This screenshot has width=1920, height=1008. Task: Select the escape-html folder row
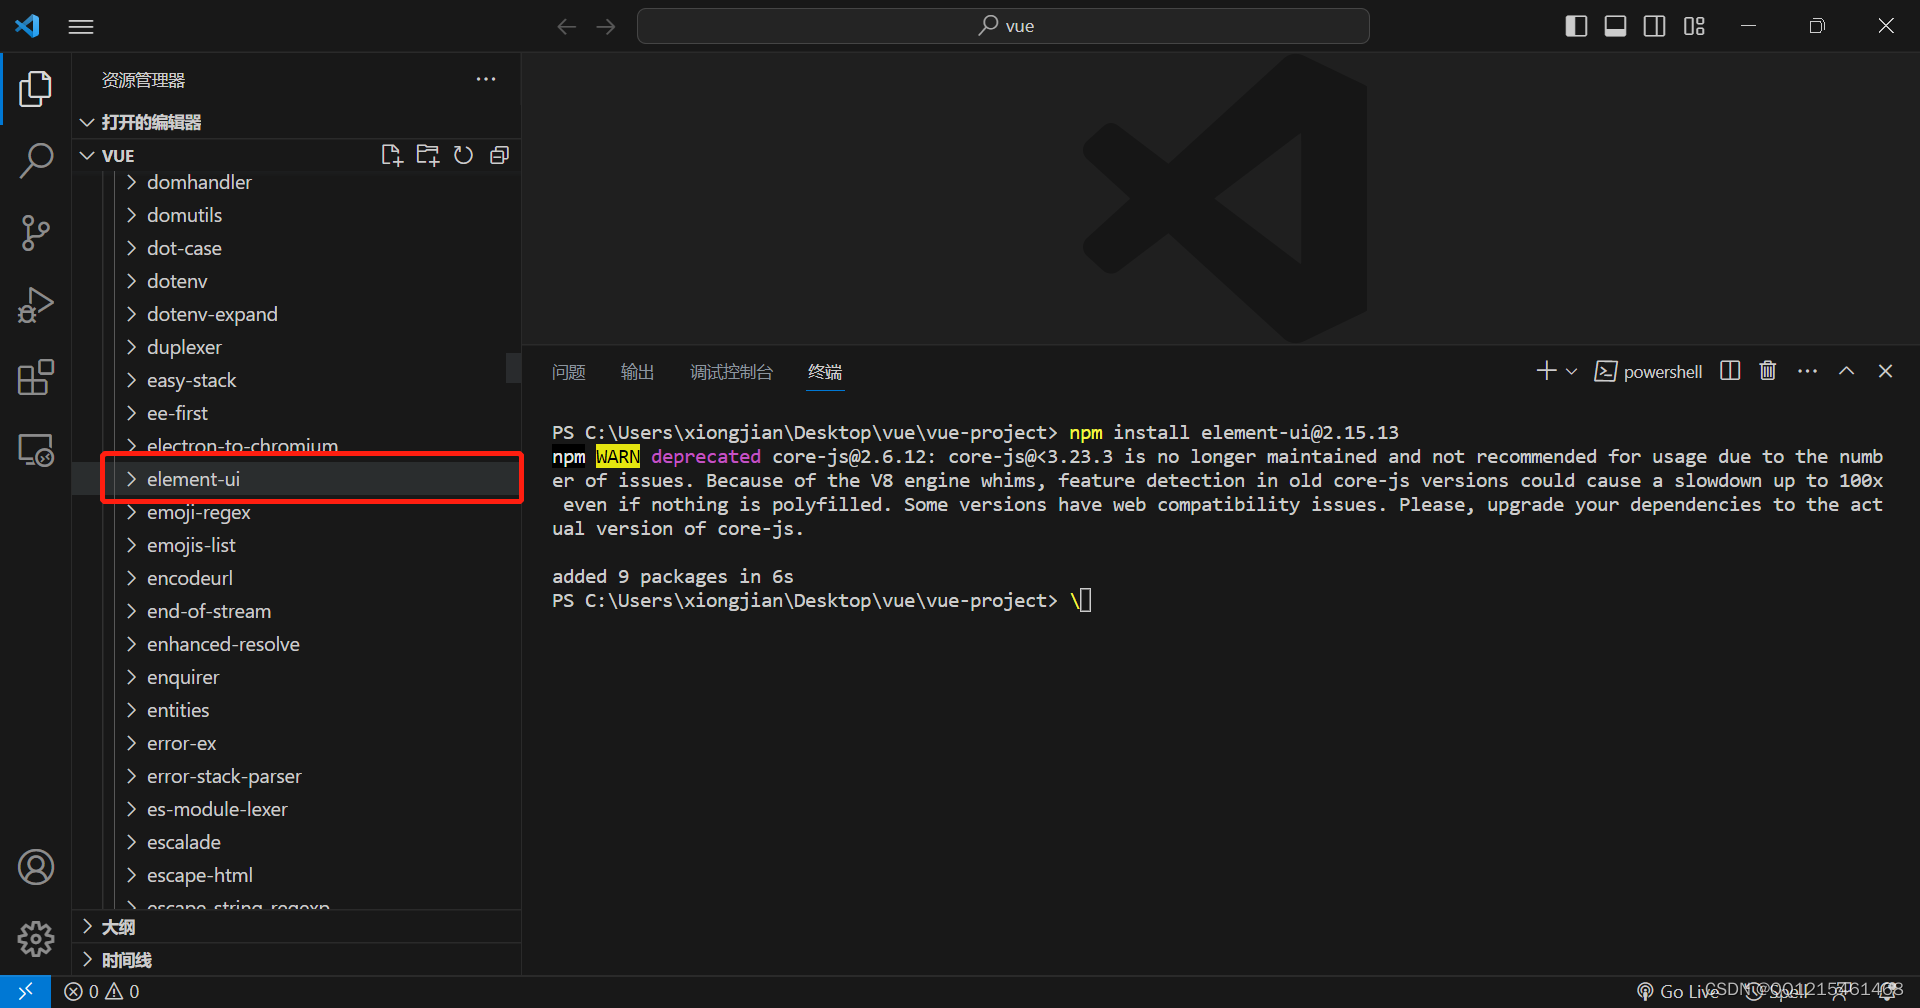(296, 875)
